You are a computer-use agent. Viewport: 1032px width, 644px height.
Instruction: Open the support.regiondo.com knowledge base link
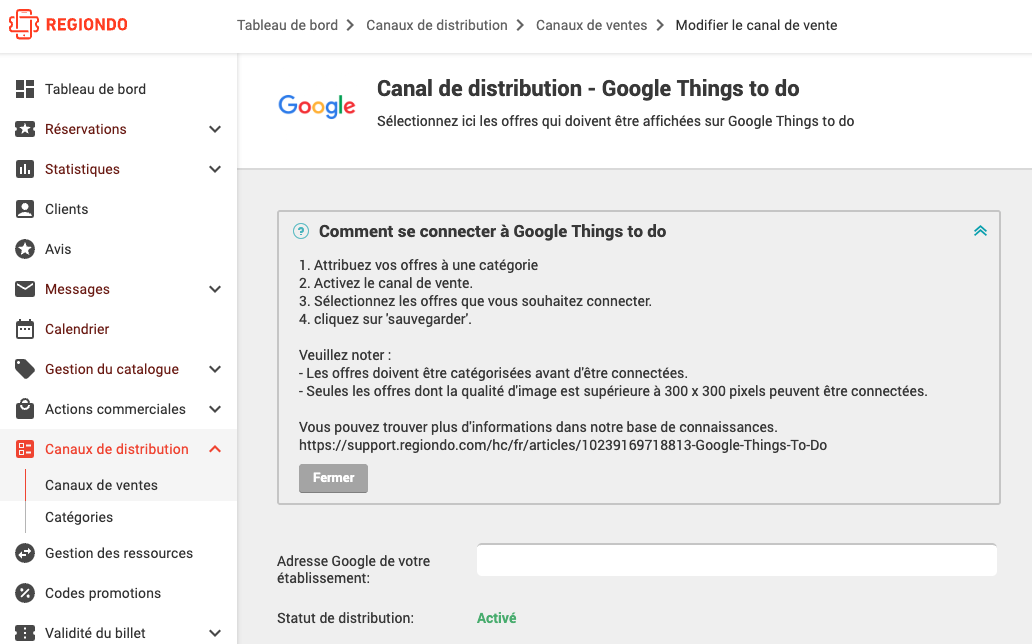pos(563,445)
